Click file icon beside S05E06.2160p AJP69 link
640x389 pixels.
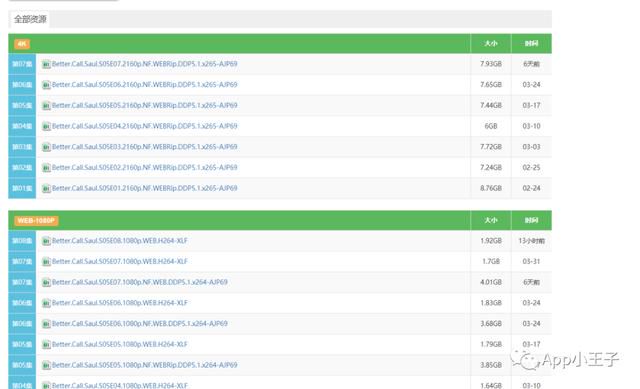tap(46, 85)
